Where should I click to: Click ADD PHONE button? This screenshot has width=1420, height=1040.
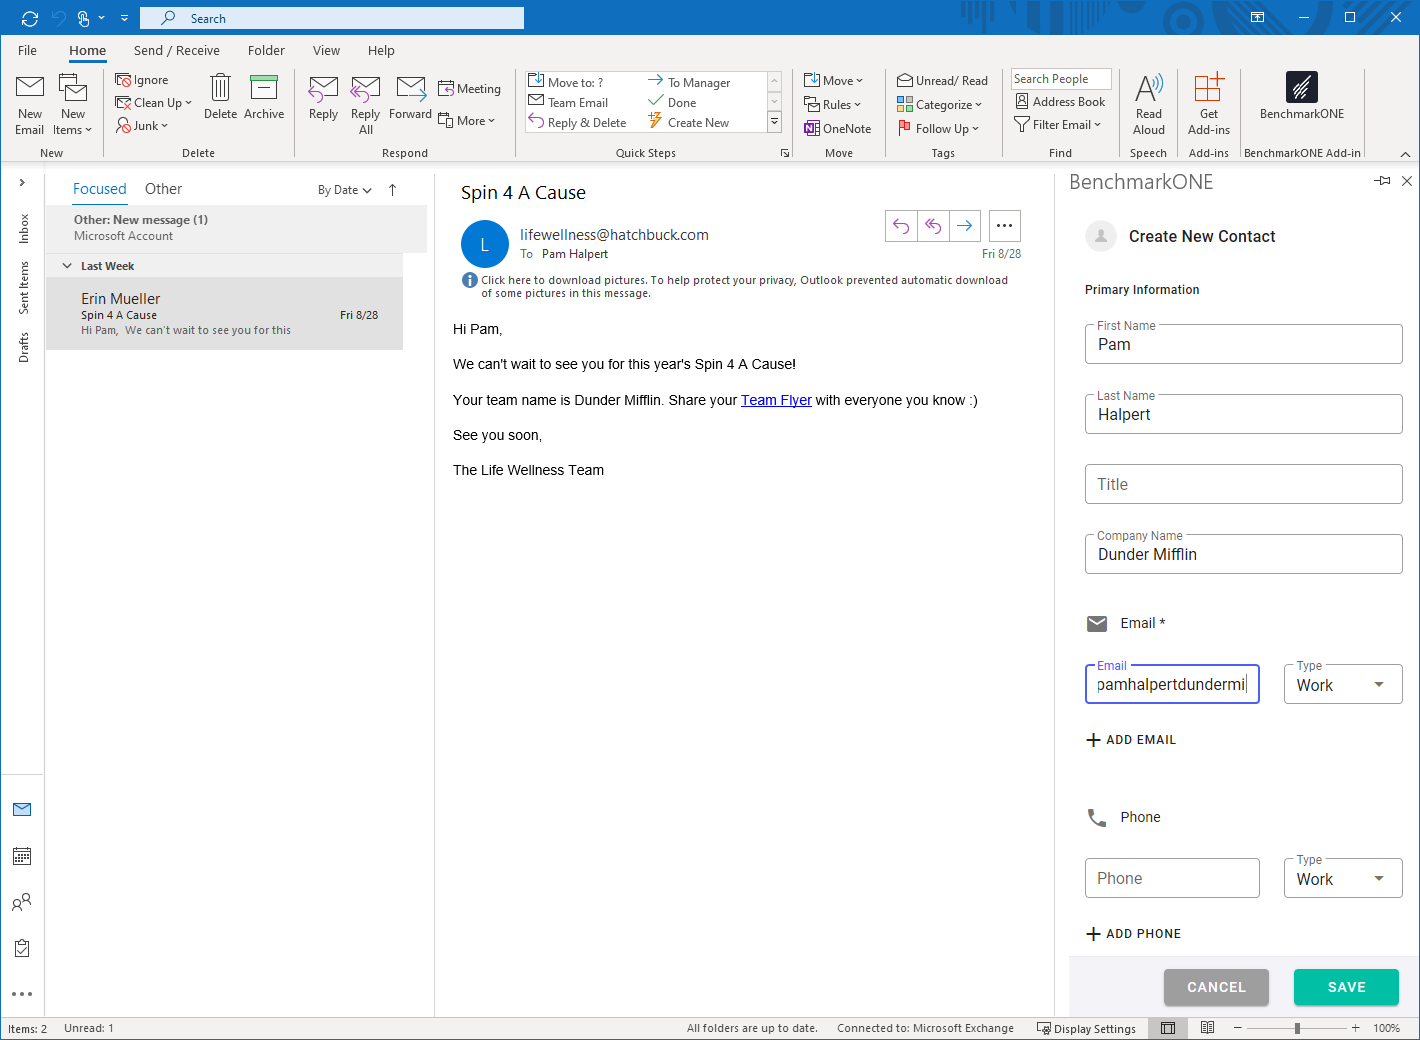coord(1134,934)
